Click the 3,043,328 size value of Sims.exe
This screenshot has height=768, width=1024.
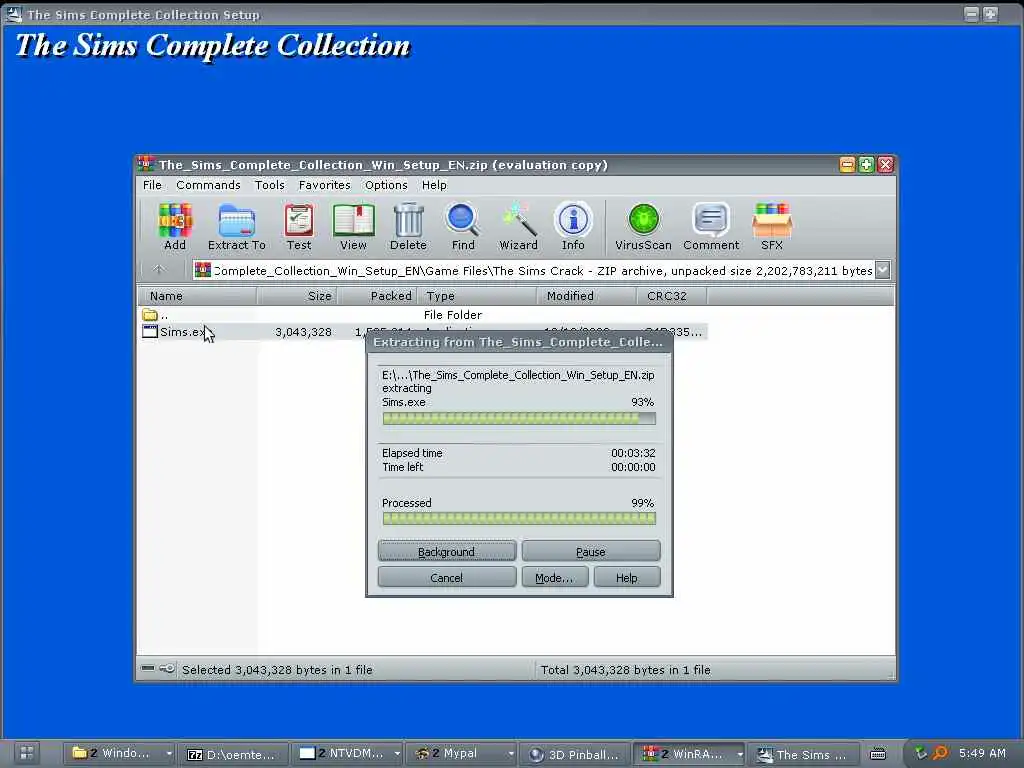pyautogui.click(x=303, y=332)
